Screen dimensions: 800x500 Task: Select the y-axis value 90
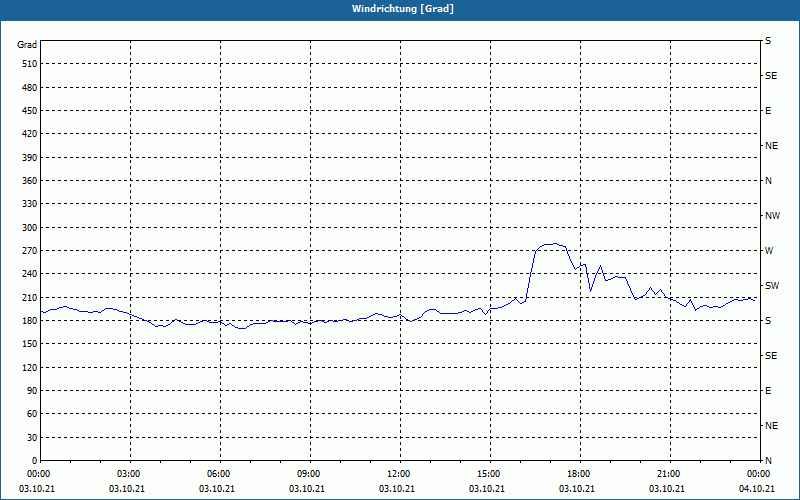coord(32,391)
